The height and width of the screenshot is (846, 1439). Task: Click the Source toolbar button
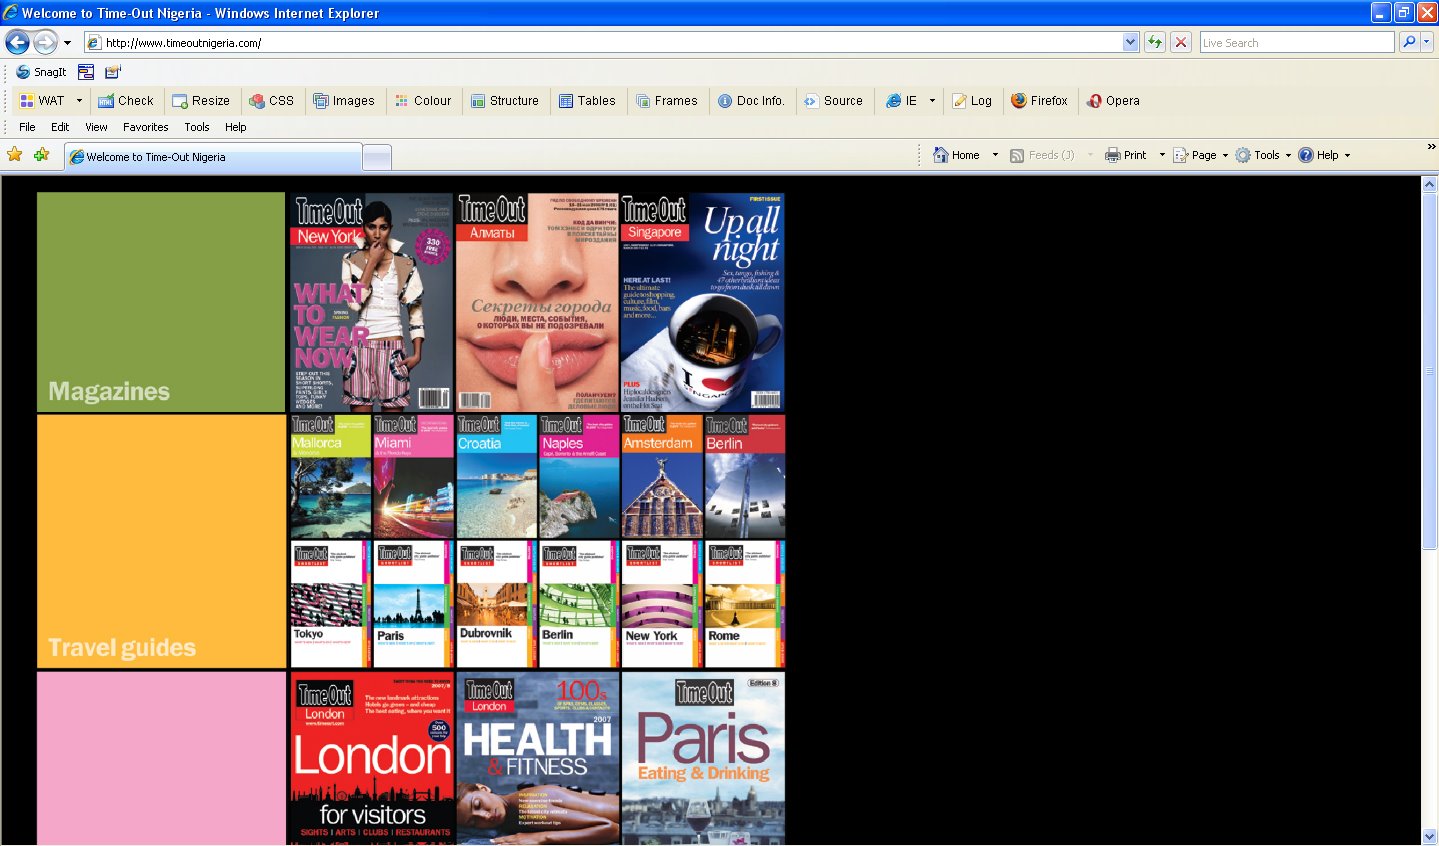(x=834, y=101)
